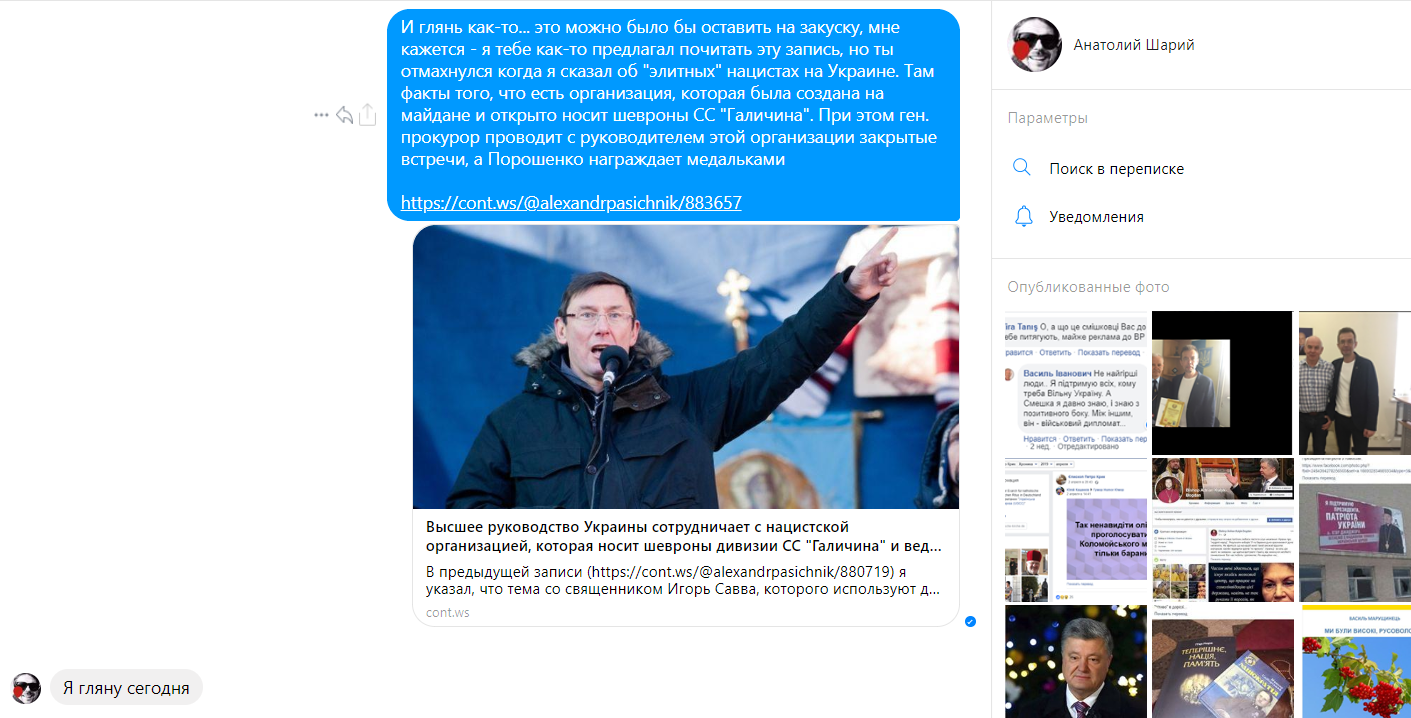Click the notifications bell icon
Screen dimensions: 1411x718
tap(1022, 216)
